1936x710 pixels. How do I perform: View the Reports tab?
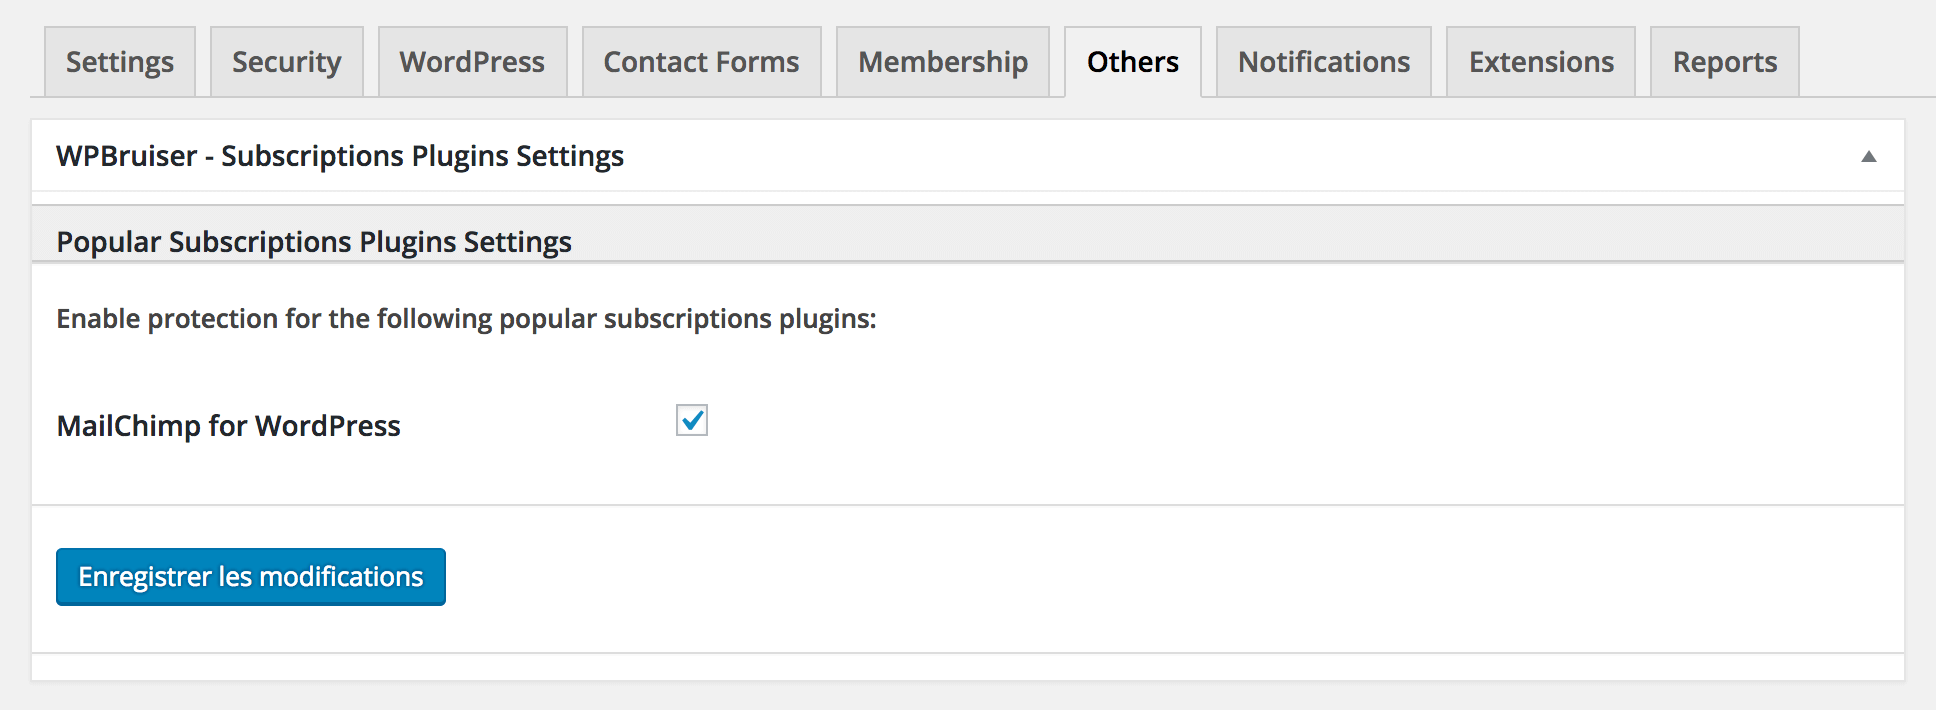click(1725, 62)
